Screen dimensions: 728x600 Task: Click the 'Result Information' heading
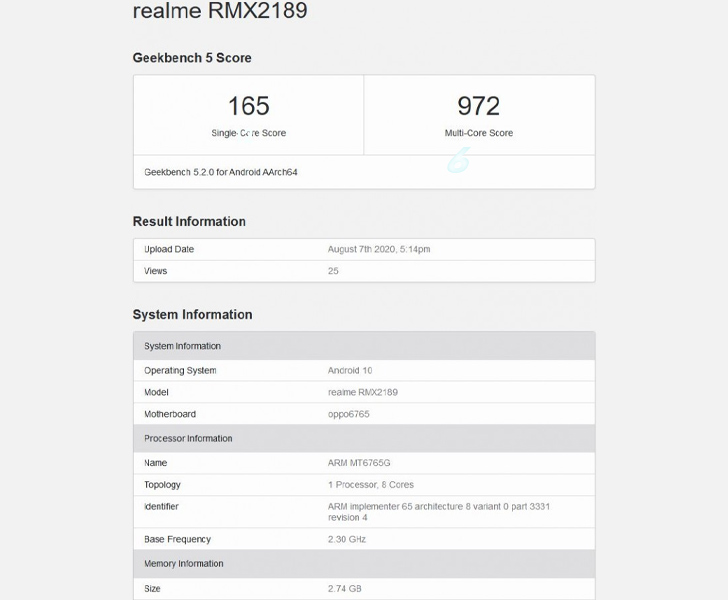click(189, 222)
